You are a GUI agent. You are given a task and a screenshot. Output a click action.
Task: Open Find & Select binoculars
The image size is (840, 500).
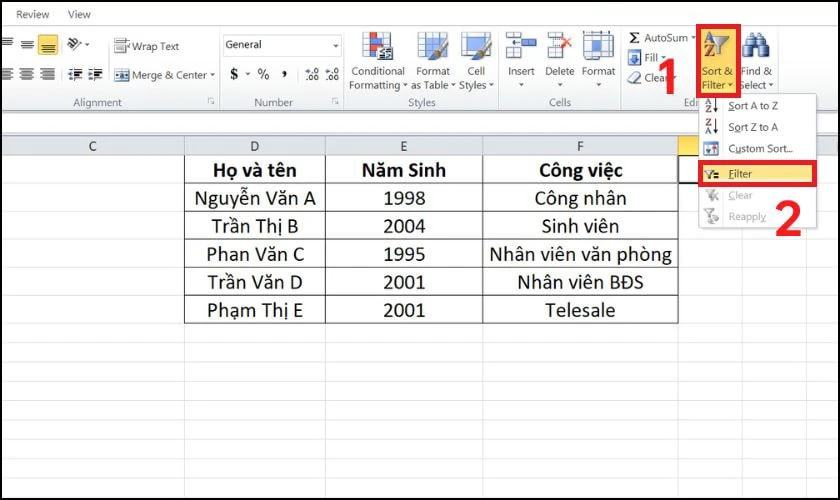click(756, 61)
